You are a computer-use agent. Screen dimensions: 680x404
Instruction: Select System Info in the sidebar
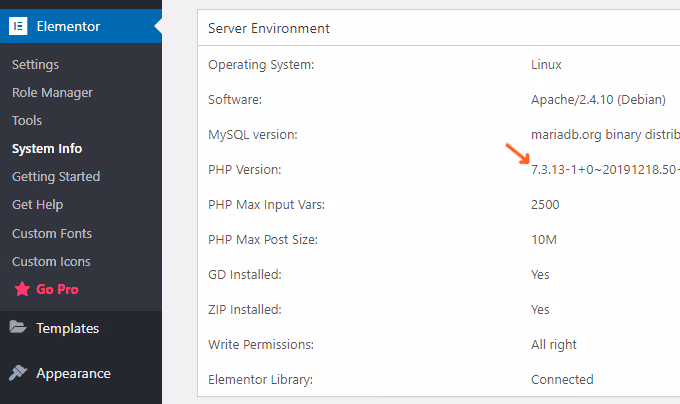click(x=47, y=149)
